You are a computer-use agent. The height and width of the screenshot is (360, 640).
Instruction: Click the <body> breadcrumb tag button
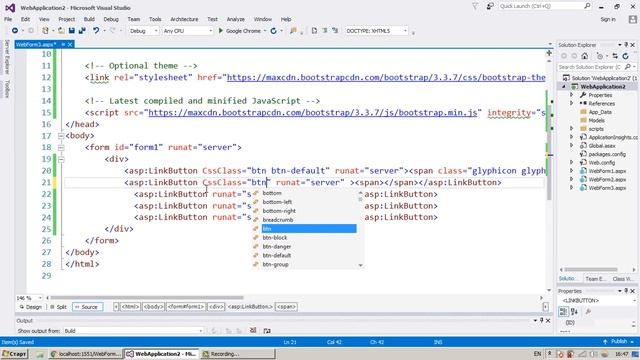tap(153, 307)
